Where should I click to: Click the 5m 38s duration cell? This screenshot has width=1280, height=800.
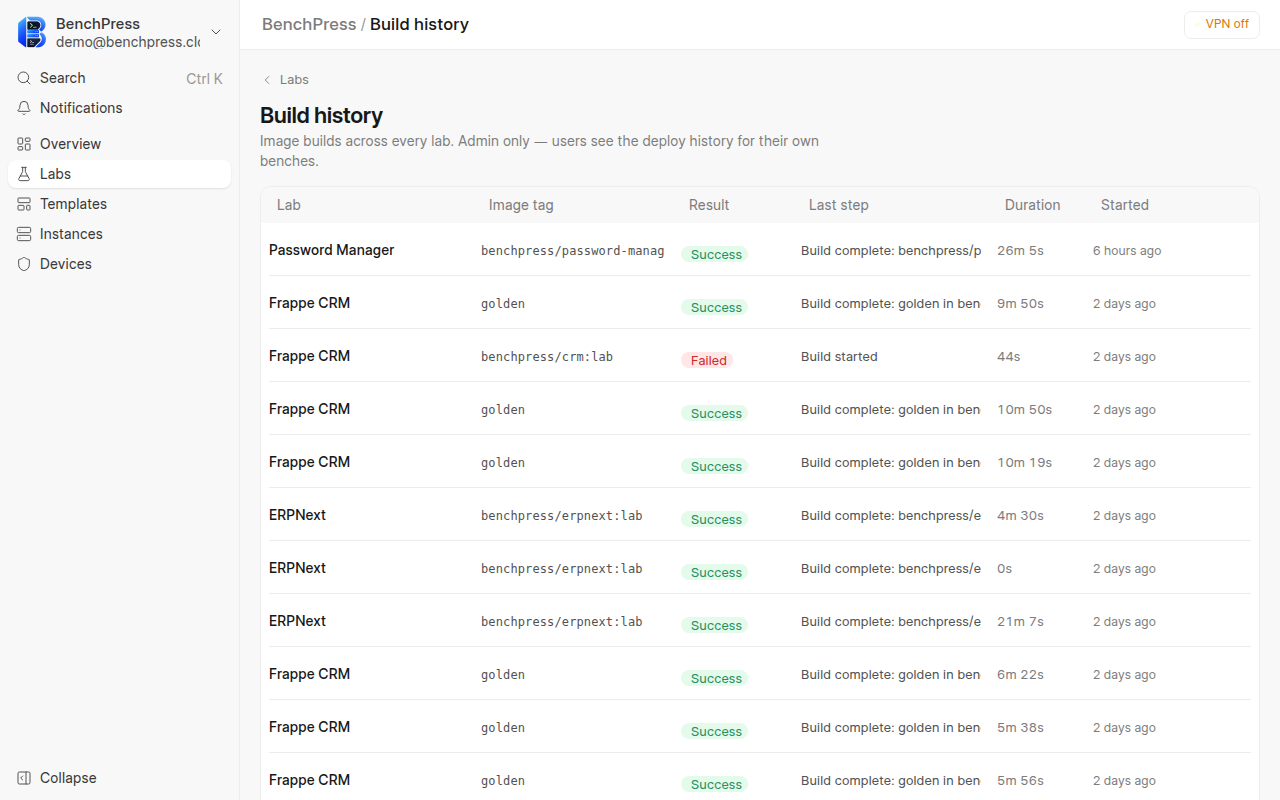[x=1020, y=728]
